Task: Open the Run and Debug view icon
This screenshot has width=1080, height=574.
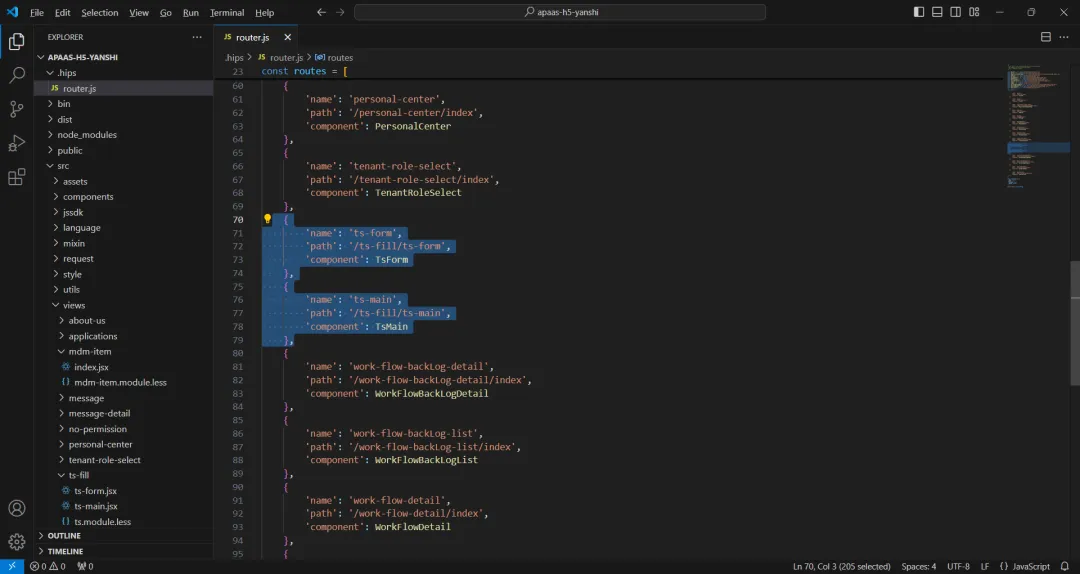Action: [x=17, y=143]
